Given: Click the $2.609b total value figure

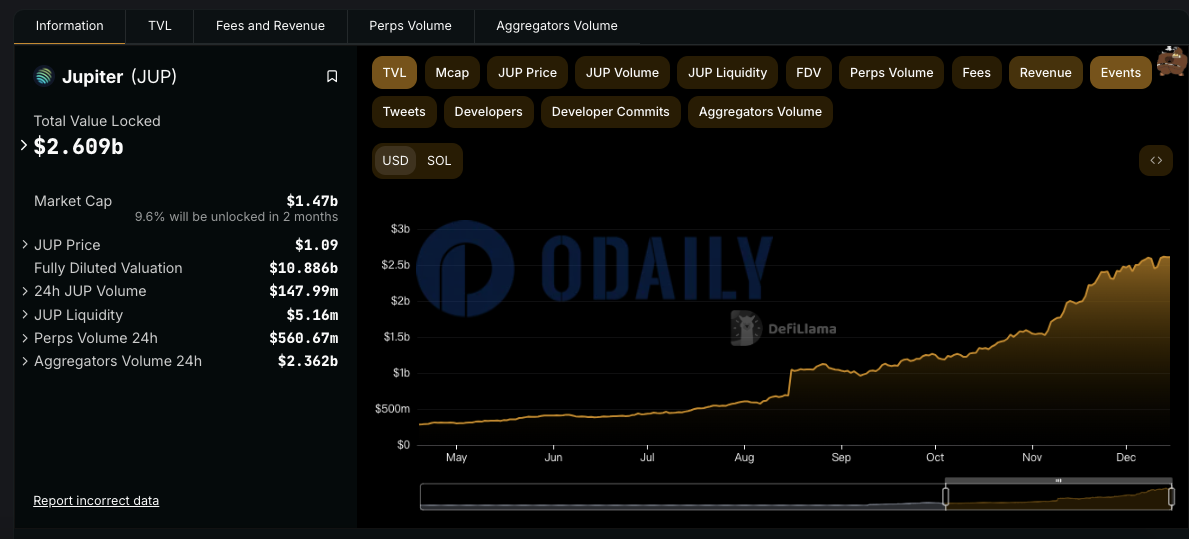Looking at the screenshot, I should 78,146.
